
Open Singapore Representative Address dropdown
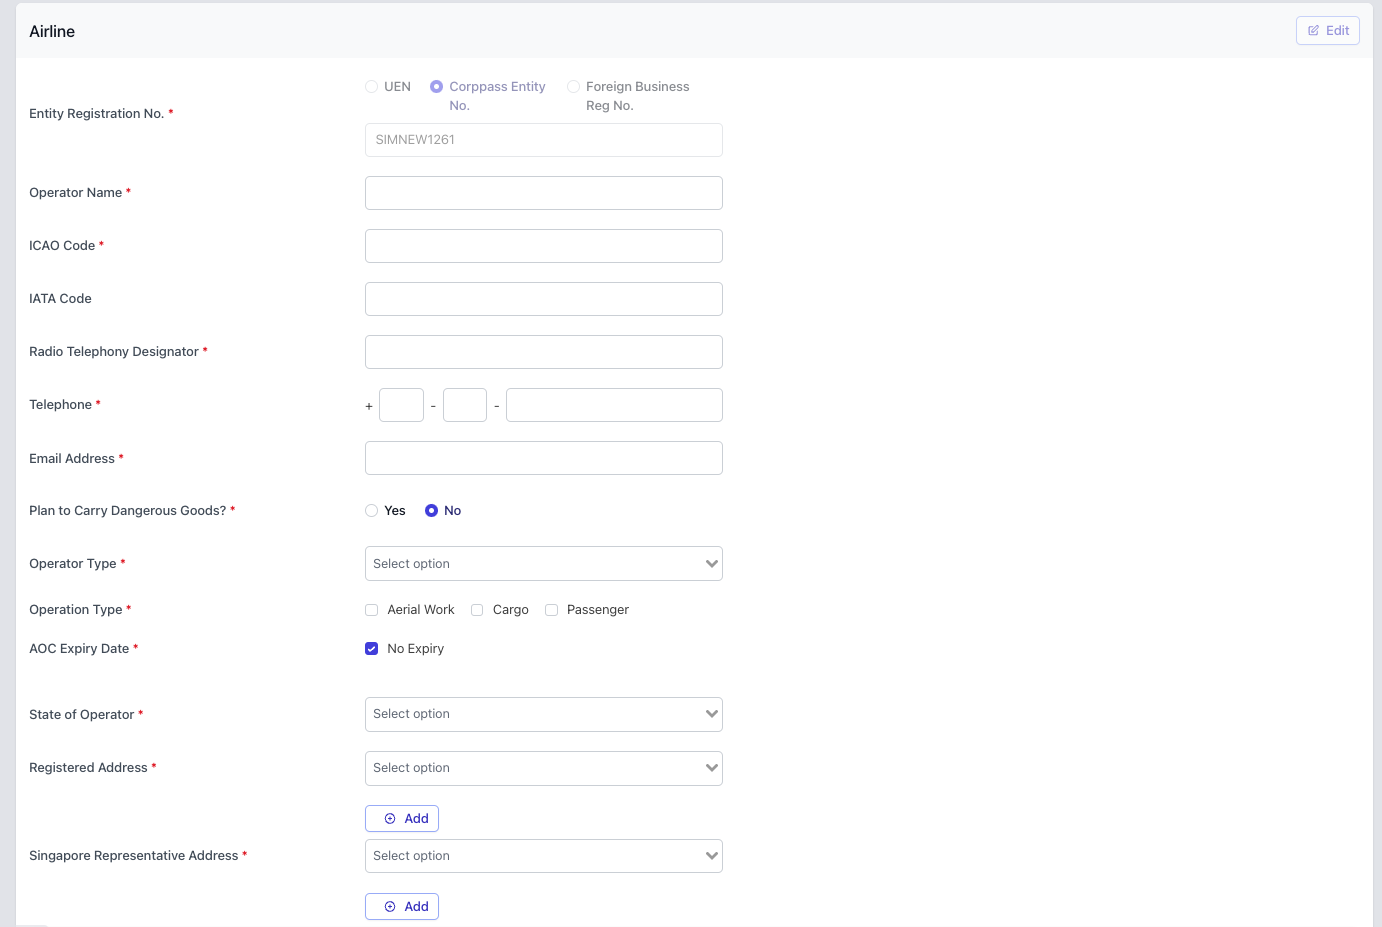pos(543,856)
